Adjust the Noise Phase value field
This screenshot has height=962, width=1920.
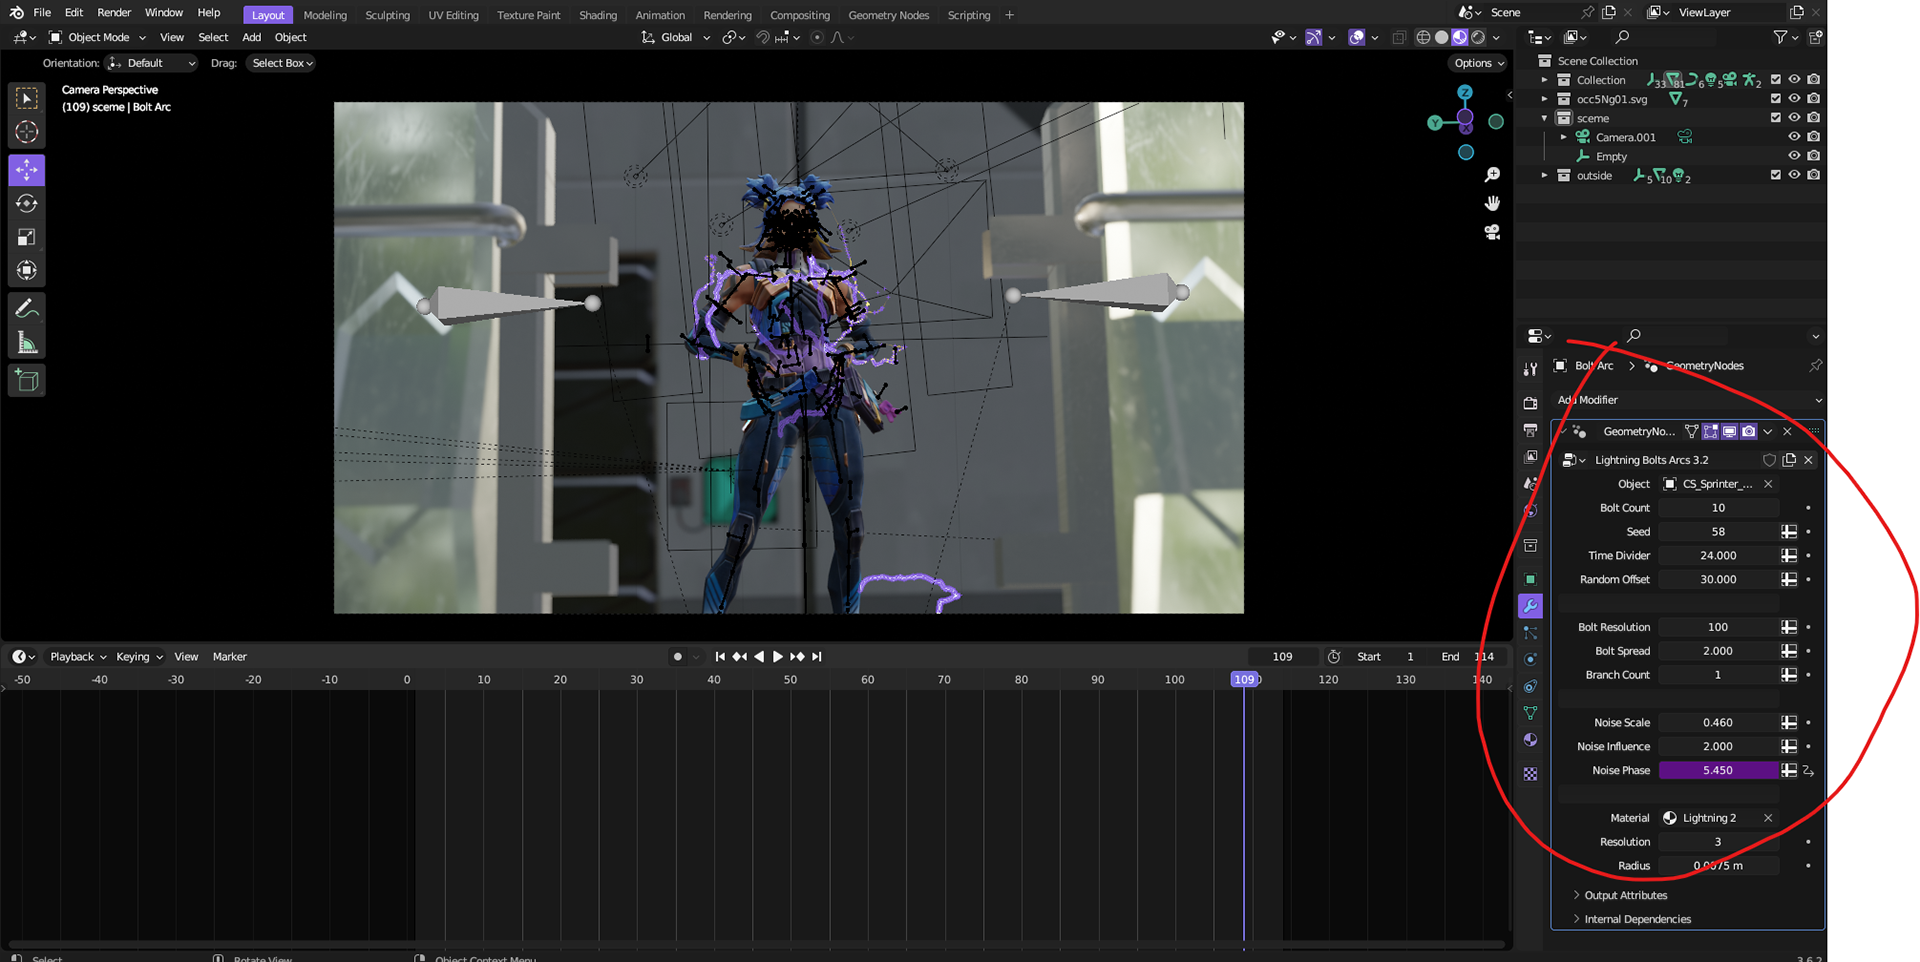1717,771
